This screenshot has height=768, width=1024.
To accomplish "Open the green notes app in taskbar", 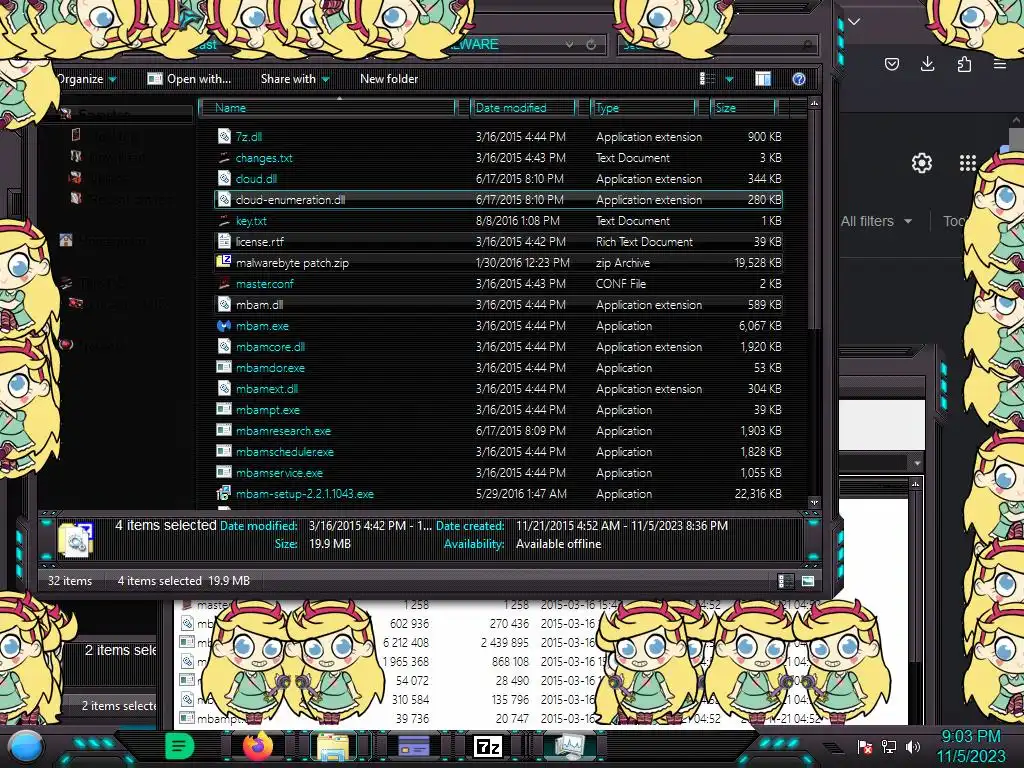I will point(180,746).
